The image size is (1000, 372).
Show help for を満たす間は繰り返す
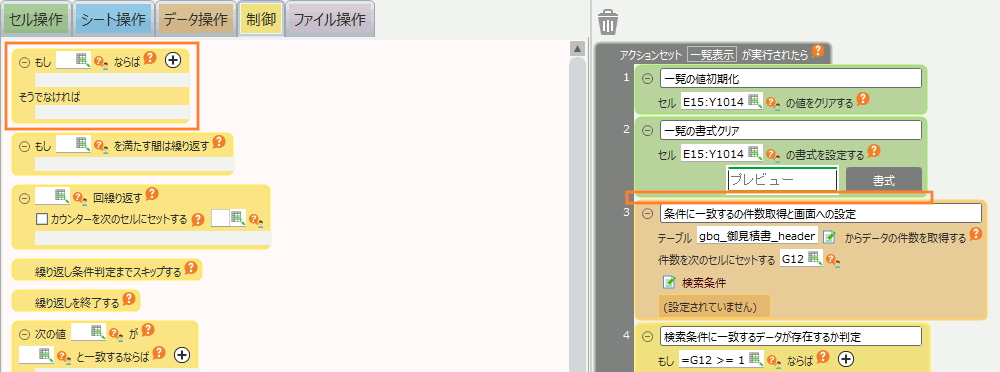[219, 142]
